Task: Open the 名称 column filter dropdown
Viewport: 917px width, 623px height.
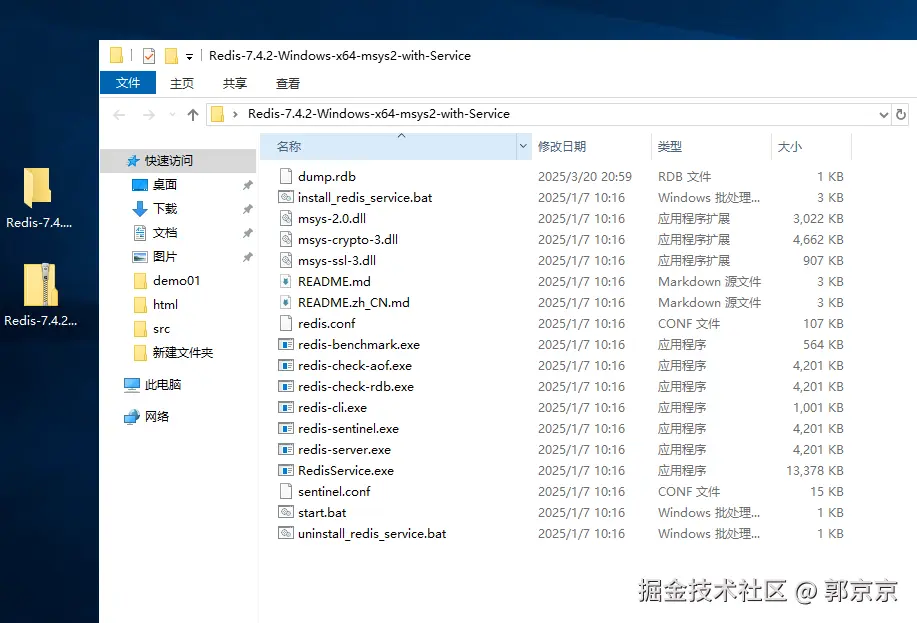Action: [x=523, y=146]
